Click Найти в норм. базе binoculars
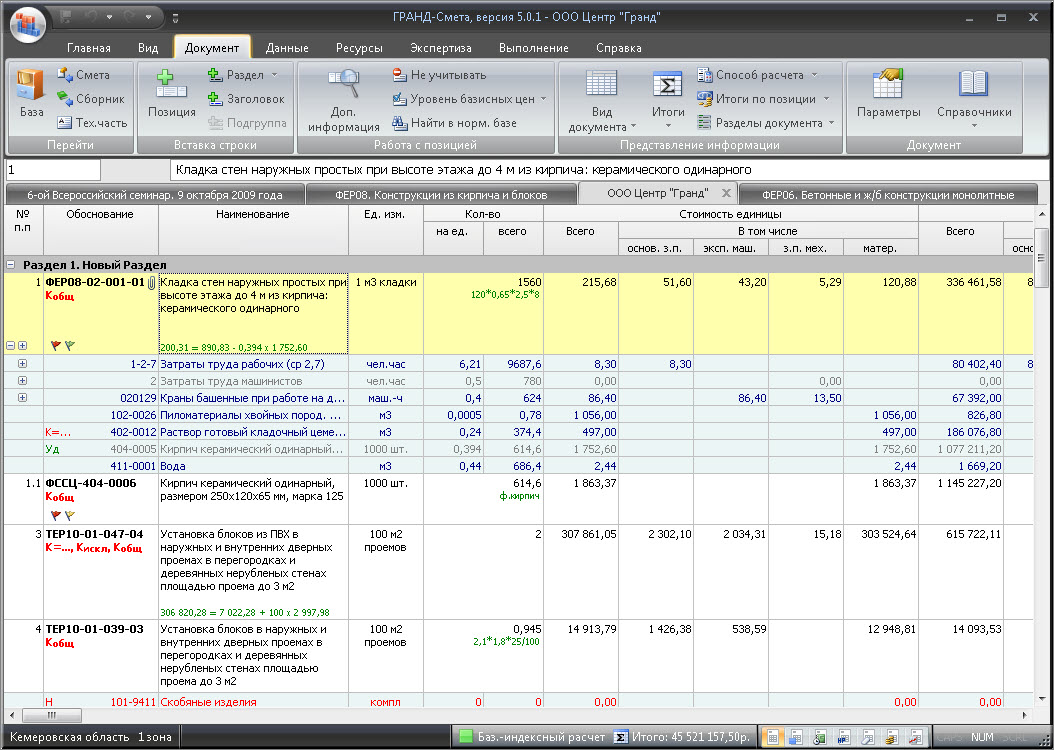Viewport: 1054px width, 750px height. point(399,123)
